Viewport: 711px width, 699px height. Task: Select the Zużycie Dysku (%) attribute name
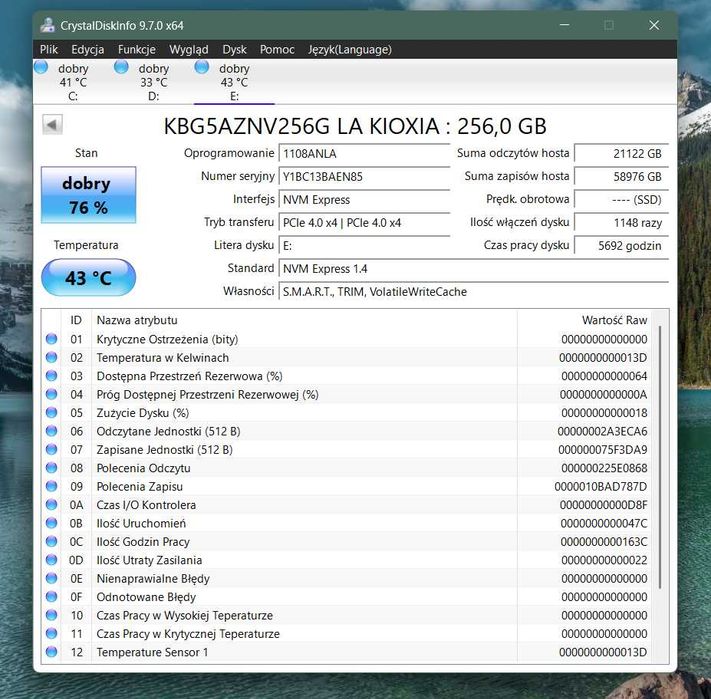pyautogui.click(x=142, y=413)
